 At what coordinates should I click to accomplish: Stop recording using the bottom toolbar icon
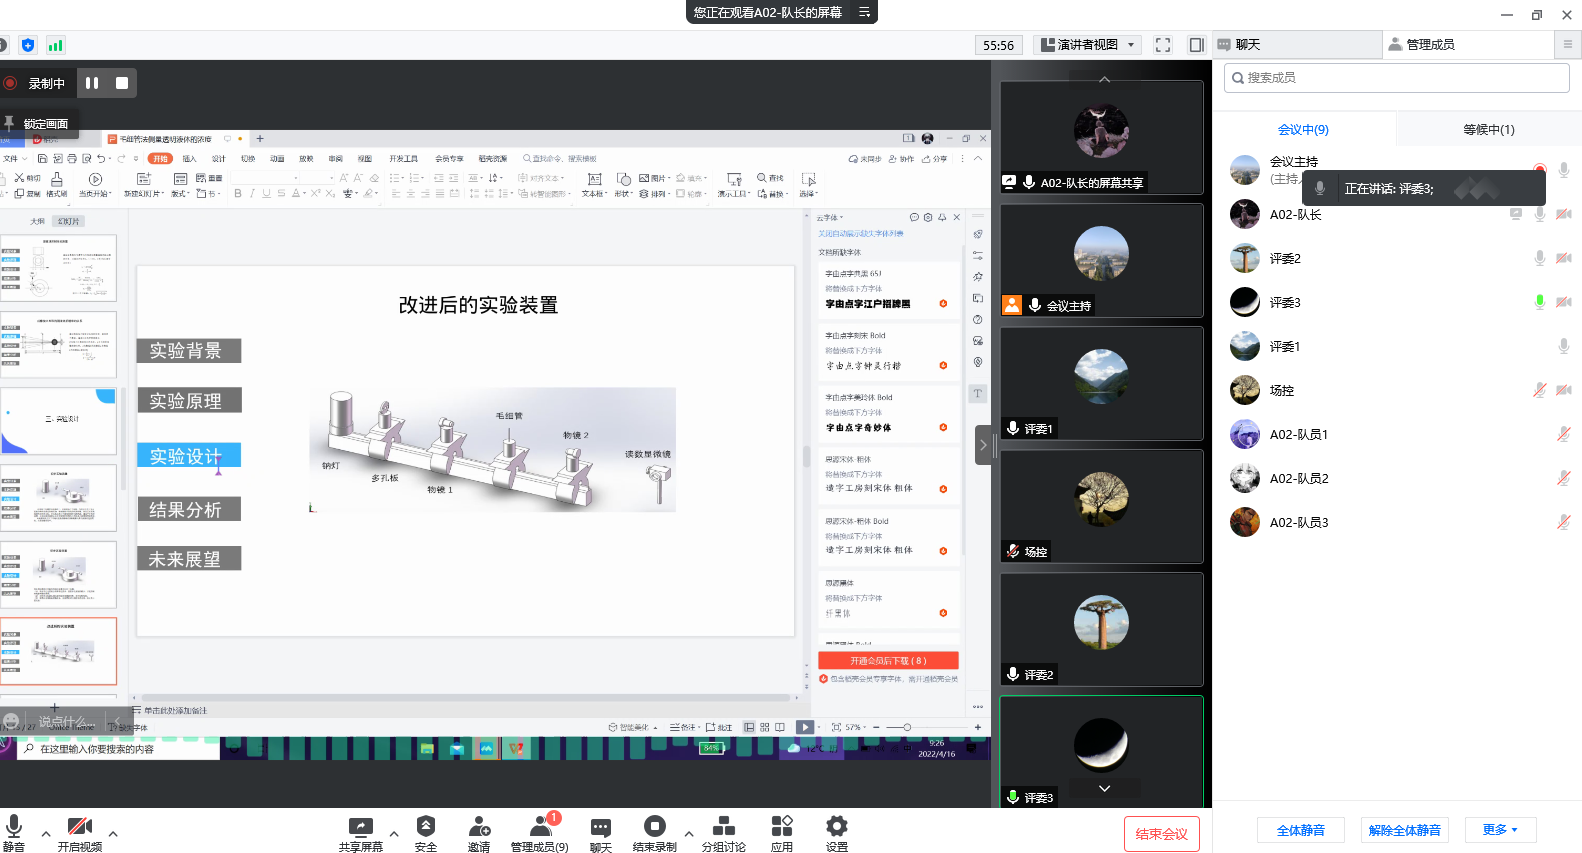(654, 827)
